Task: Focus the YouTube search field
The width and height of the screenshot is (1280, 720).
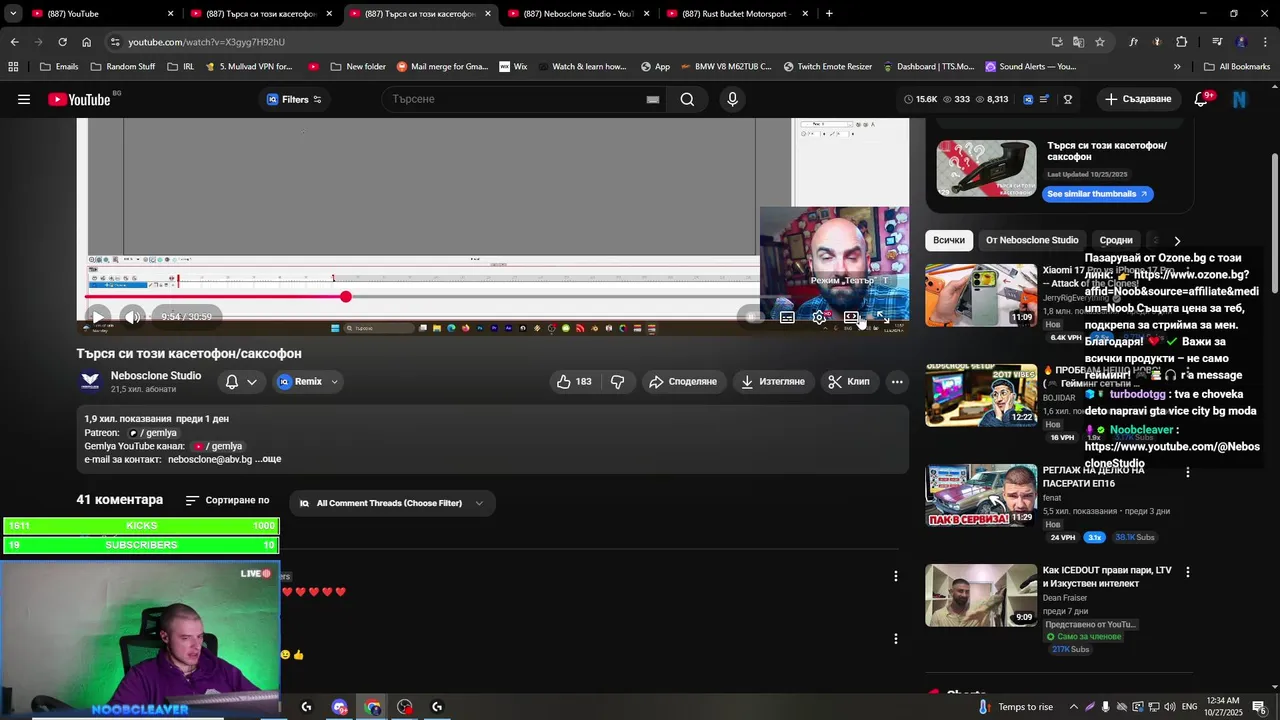Action: (516, 99)
